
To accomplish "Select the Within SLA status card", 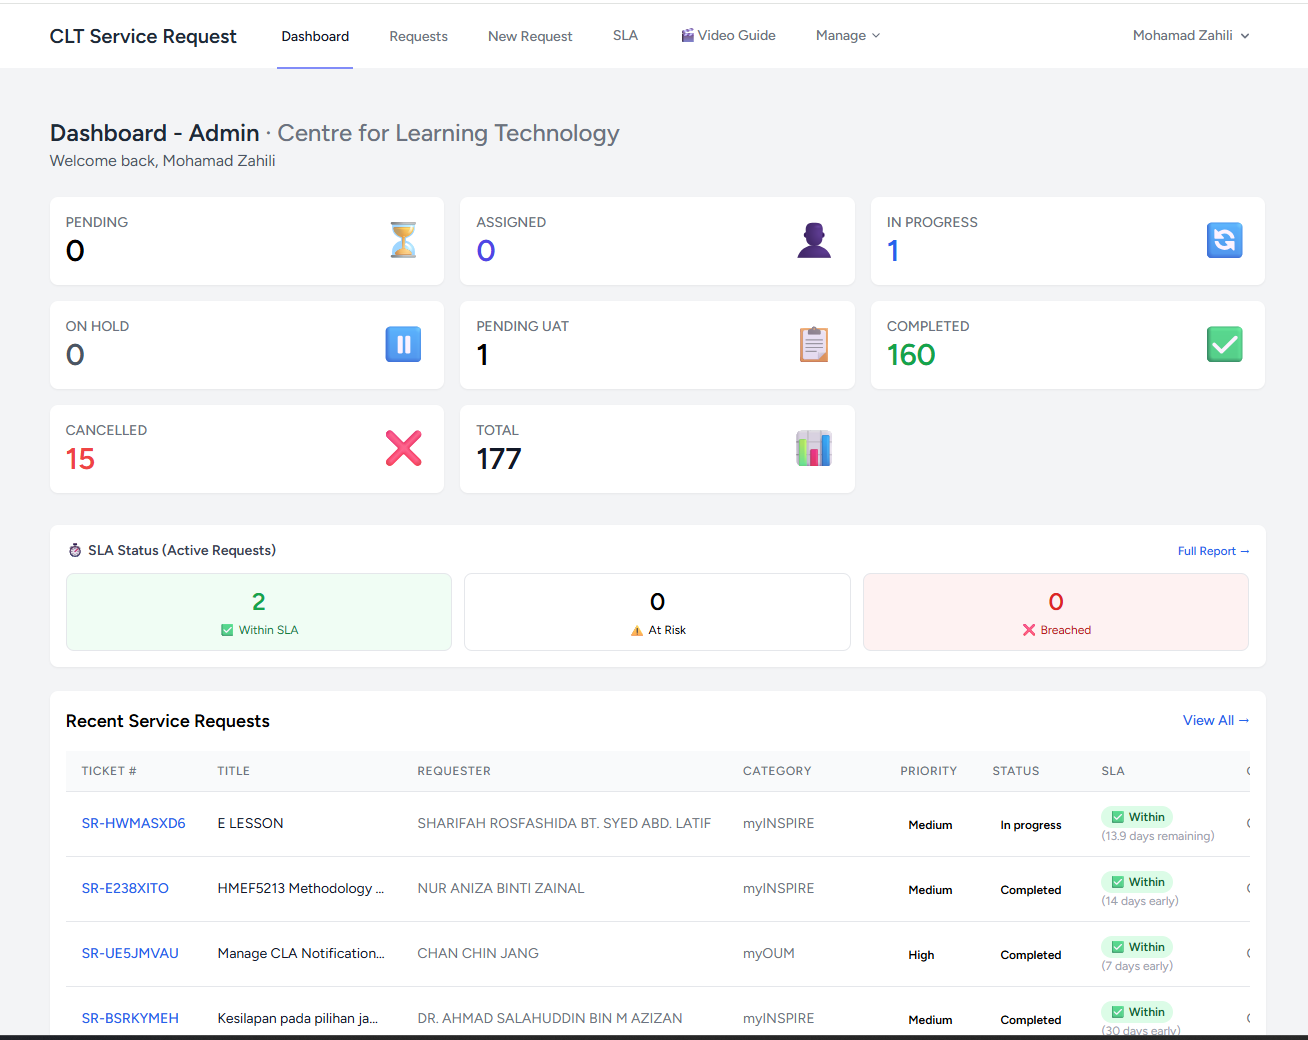I will (x=259, y=612).
